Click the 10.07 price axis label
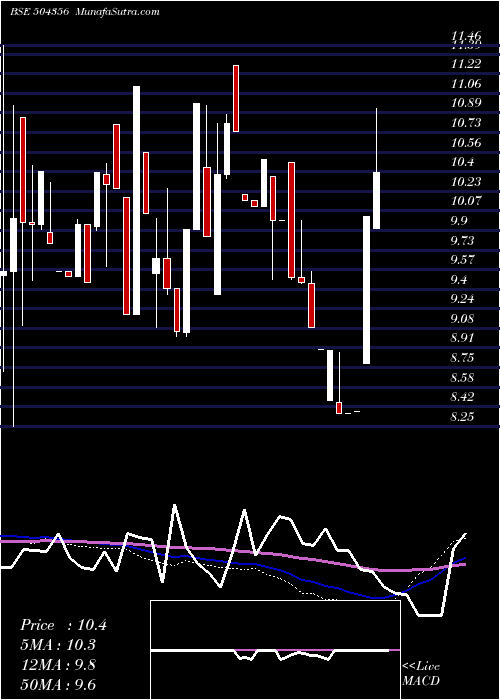 (x=466, y=201)
